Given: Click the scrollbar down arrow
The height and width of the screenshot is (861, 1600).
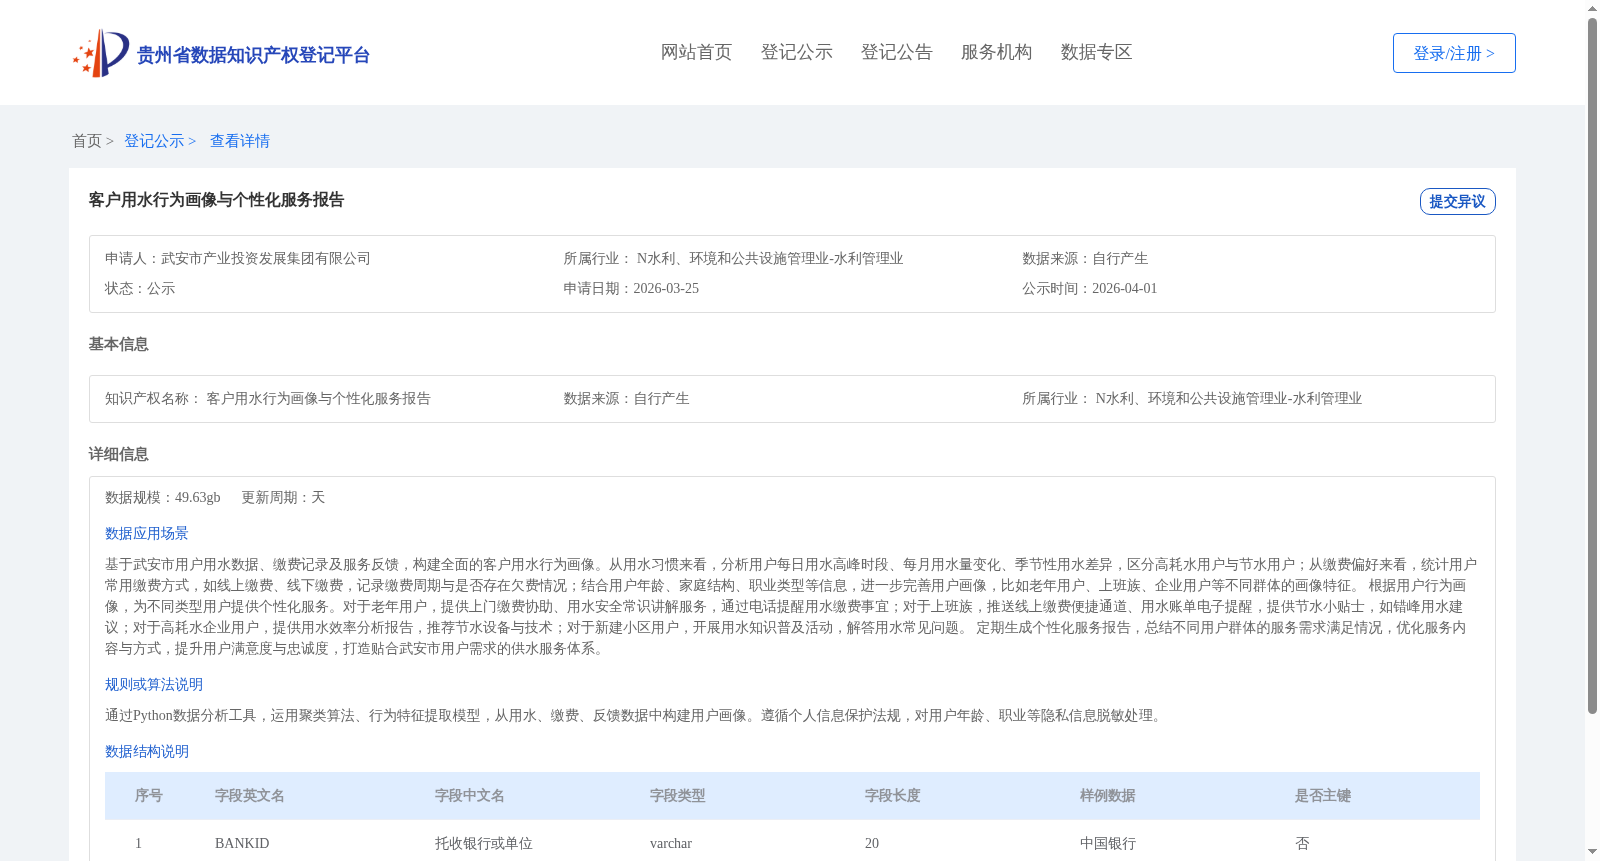Looking at the screenshot, I should 1592,853.
